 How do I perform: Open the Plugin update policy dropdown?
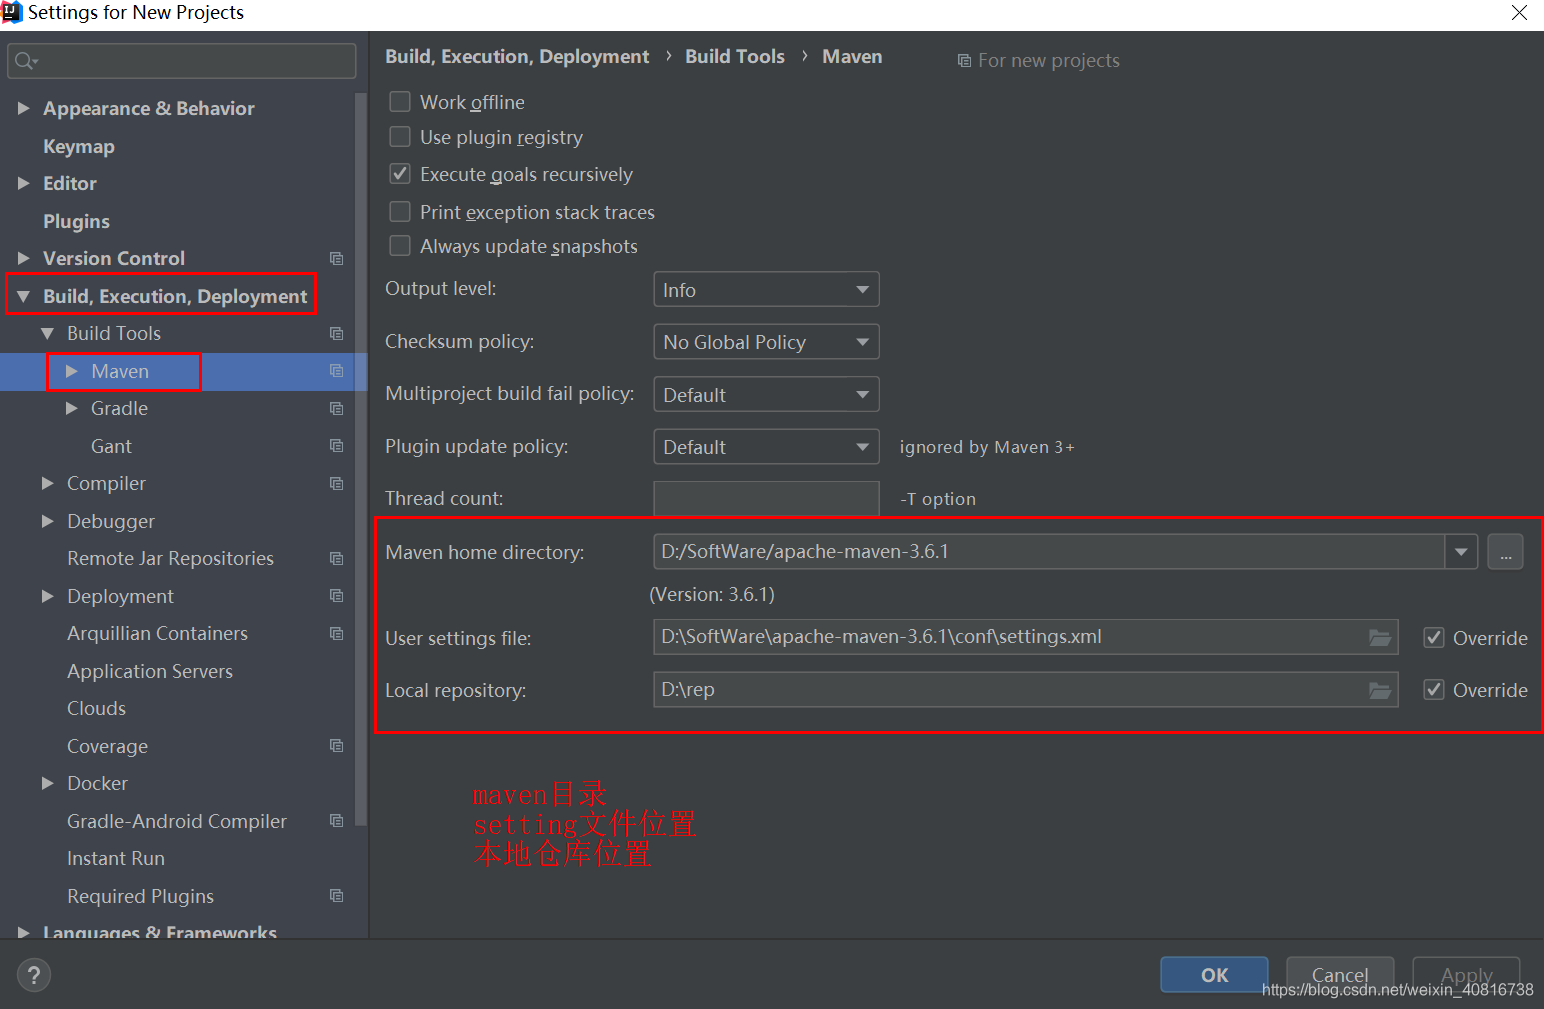click(x=766, y=447)
